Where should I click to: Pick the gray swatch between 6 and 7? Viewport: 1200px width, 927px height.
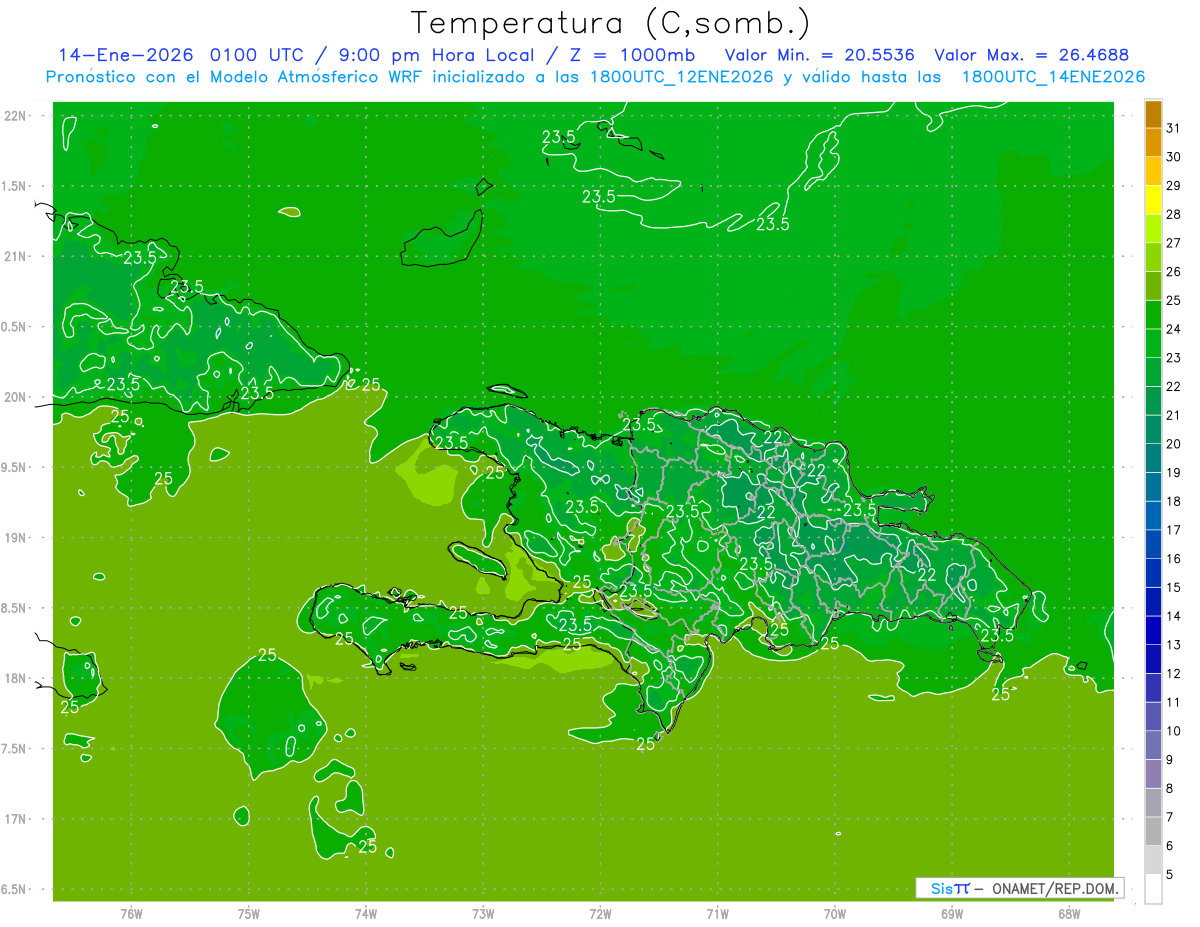pos(1153,831)
